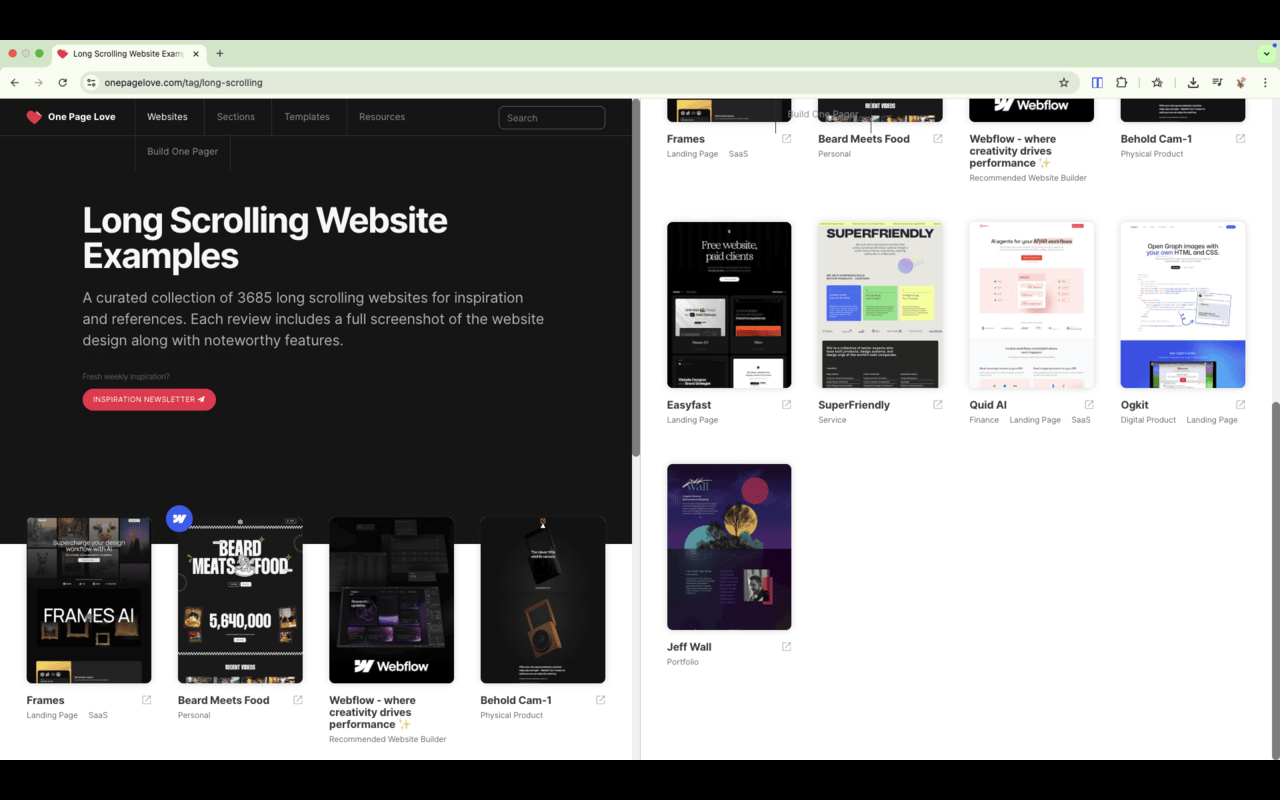The height and width of the screenshot is (800, 1280).
Task: Open external link icon beside Ogkit
Action: pos(1241,405)
